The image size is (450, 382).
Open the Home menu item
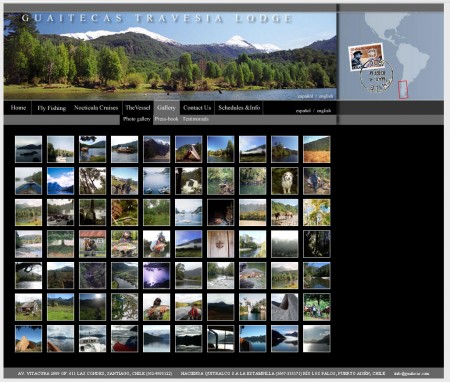18,108
